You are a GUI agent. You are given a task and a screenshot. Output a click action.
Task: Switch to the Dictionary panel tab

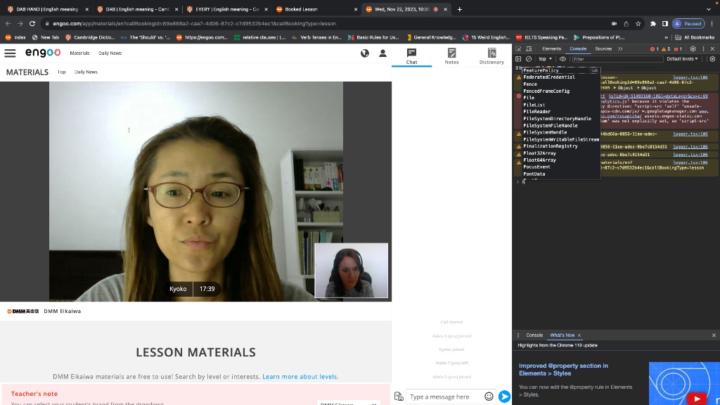[x=491, y=56]
